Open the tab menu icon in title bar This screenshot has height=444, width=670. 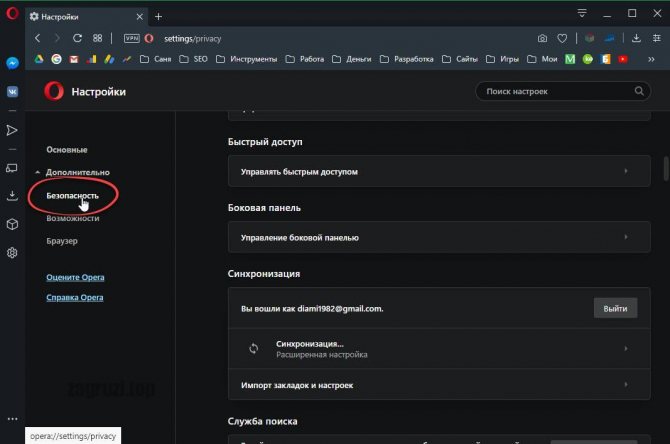pyautogui.click(x=582, y=13)
